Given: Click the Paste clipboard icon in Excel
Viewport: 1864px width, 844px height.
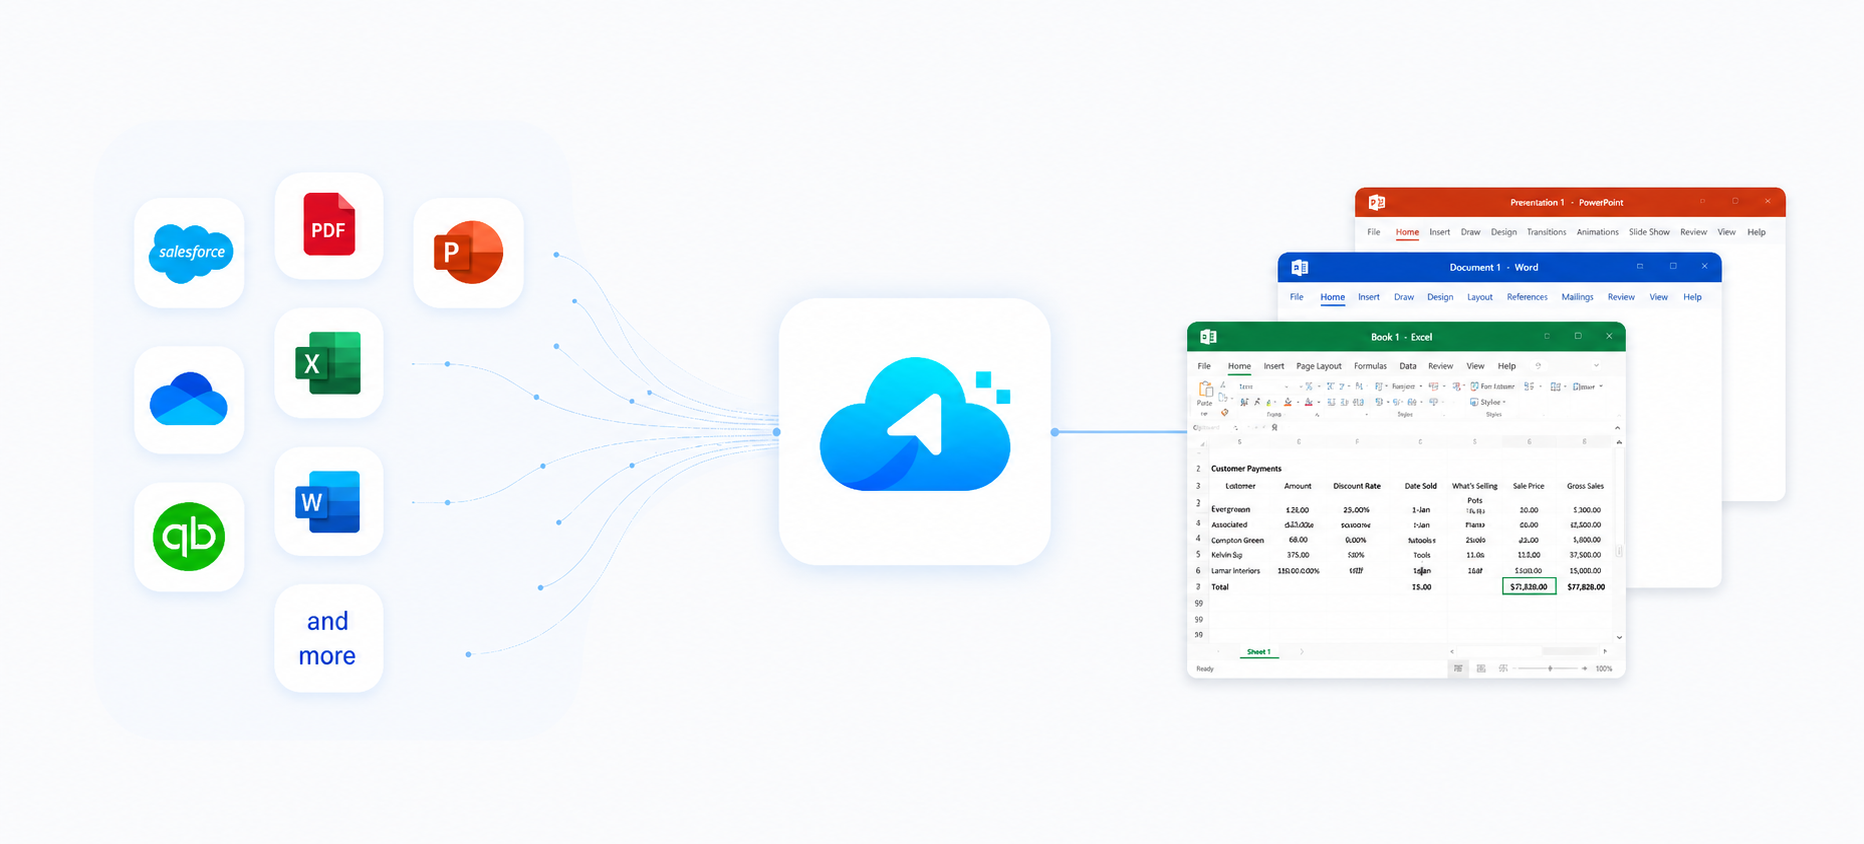Looking at the screenshot, I should click(x=1205, y=389).
